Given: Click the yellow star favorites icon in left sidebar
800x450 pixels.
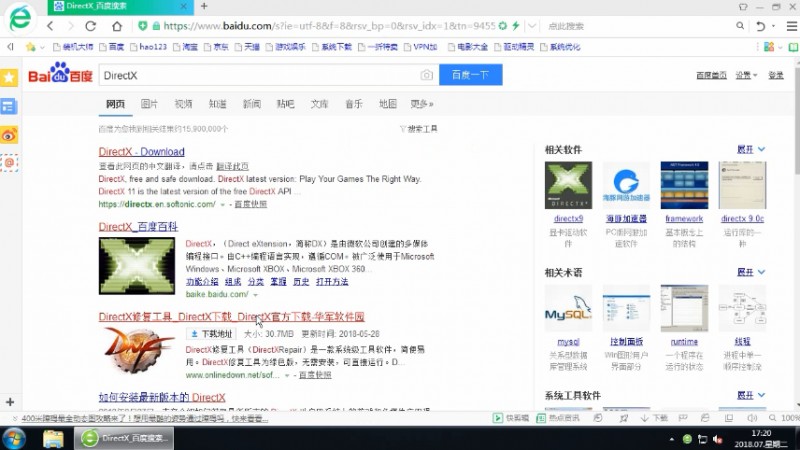Looking at the screenshot, I should click(x=9, y=78).
